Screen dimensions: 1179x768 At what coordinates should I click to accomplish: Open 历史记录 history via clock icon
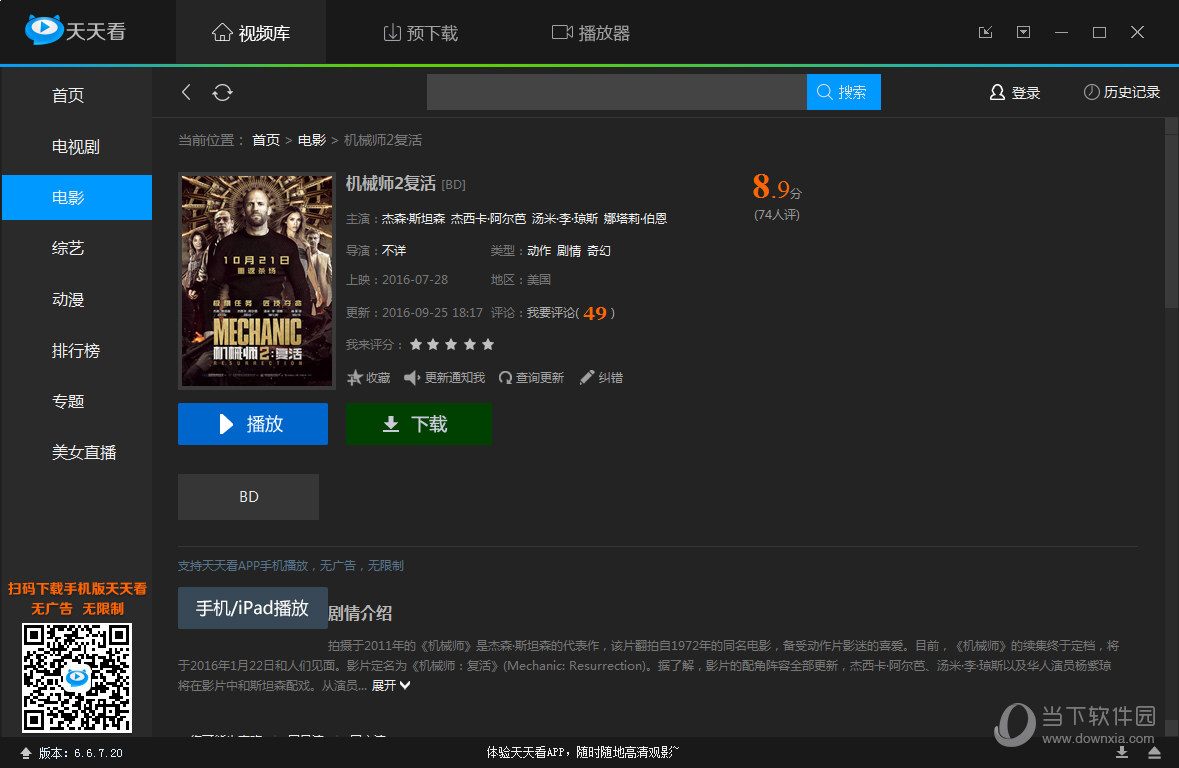coord(1091,92)
